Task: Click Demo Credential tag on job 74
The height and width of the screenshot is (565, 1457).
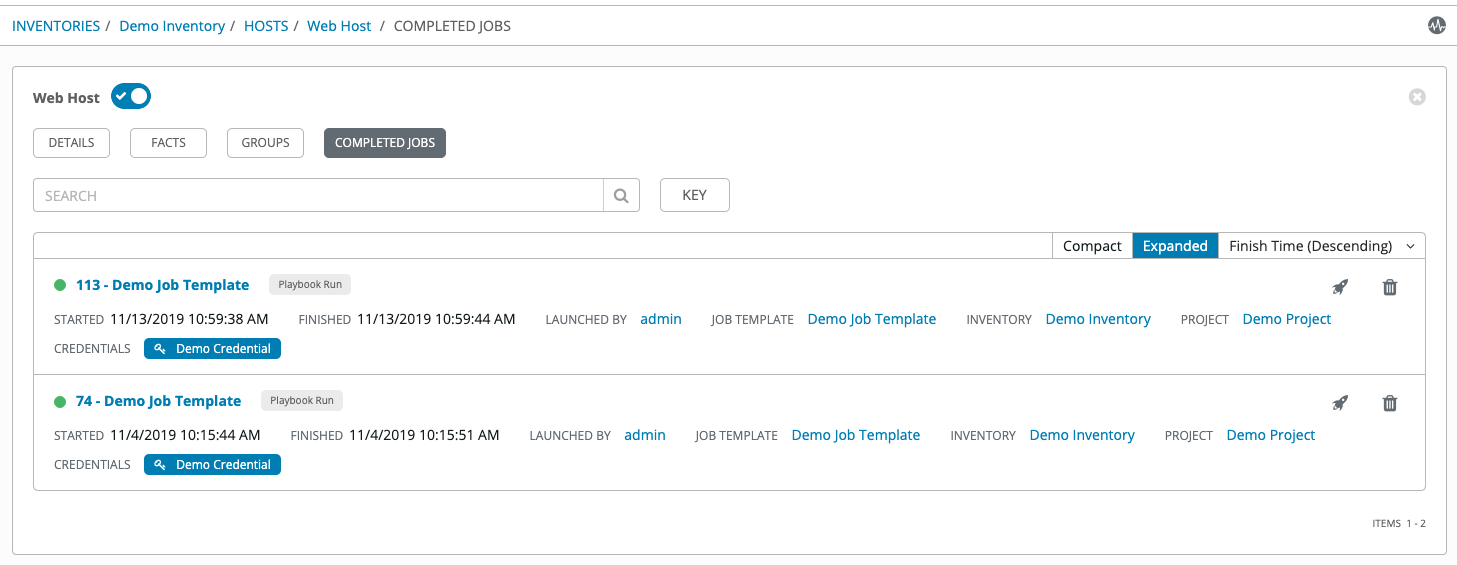Action: (212, 465)
